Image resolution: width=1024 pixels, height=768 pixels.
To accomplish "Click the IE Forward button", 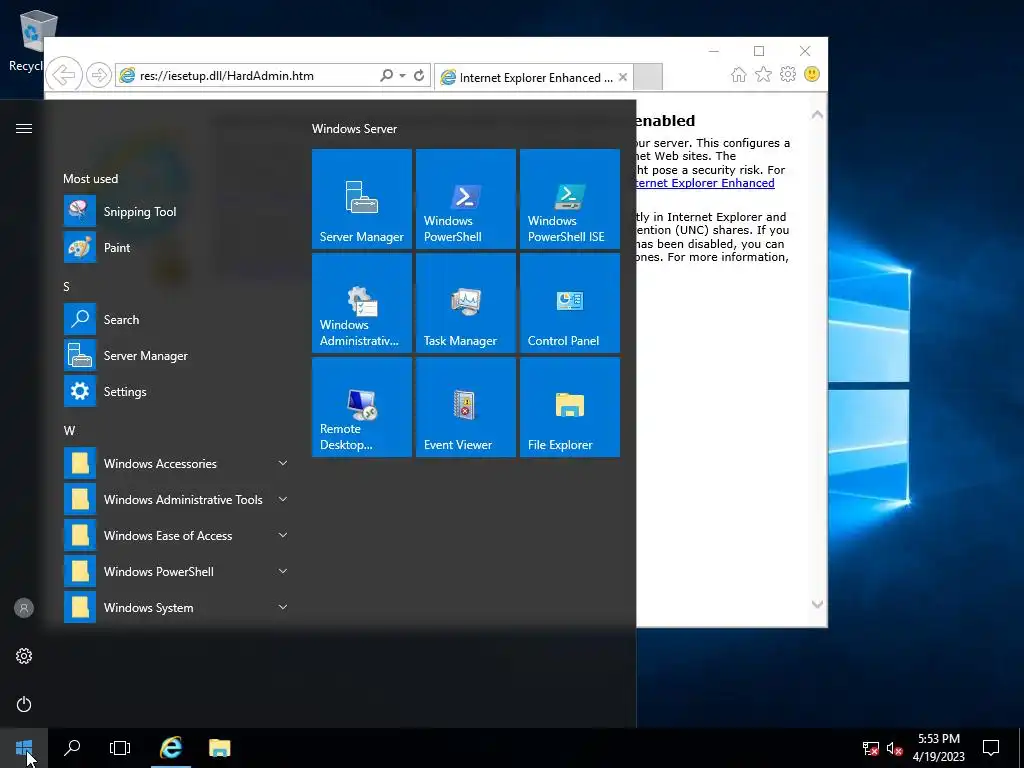I will [x=99, y=75].
